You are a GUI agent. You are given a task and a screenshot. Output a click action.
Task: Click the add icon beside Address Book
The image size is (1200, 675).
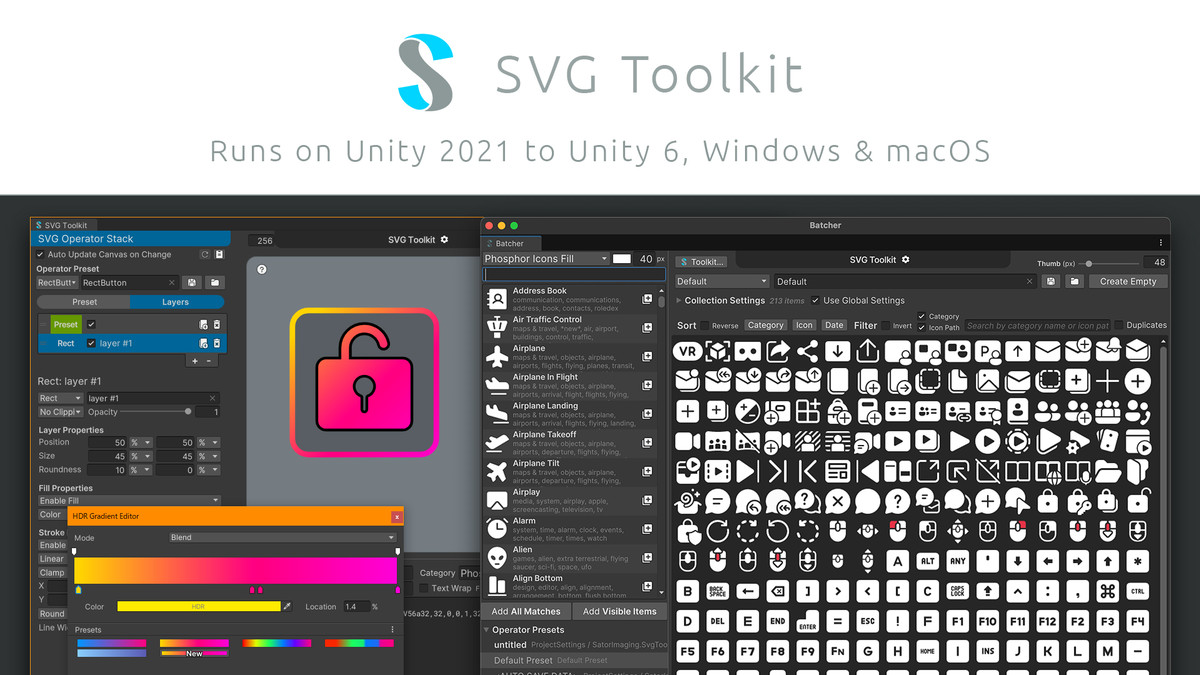(x=647, y=299)
